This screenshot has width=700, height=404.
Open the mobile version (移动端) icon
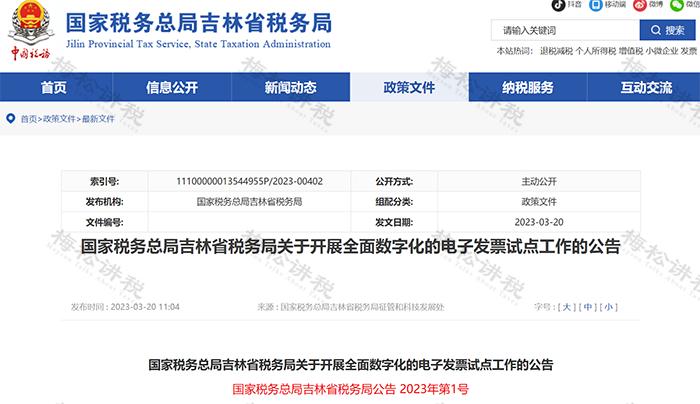pos(596,5)
